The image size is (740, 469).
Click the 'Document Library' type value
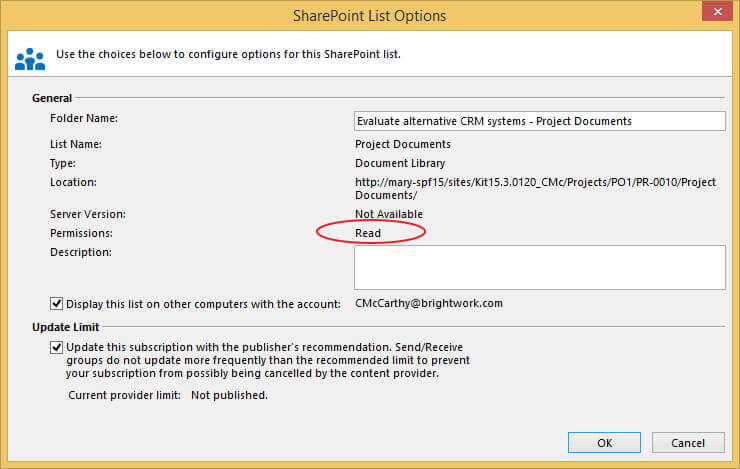(x=400, y=163)
